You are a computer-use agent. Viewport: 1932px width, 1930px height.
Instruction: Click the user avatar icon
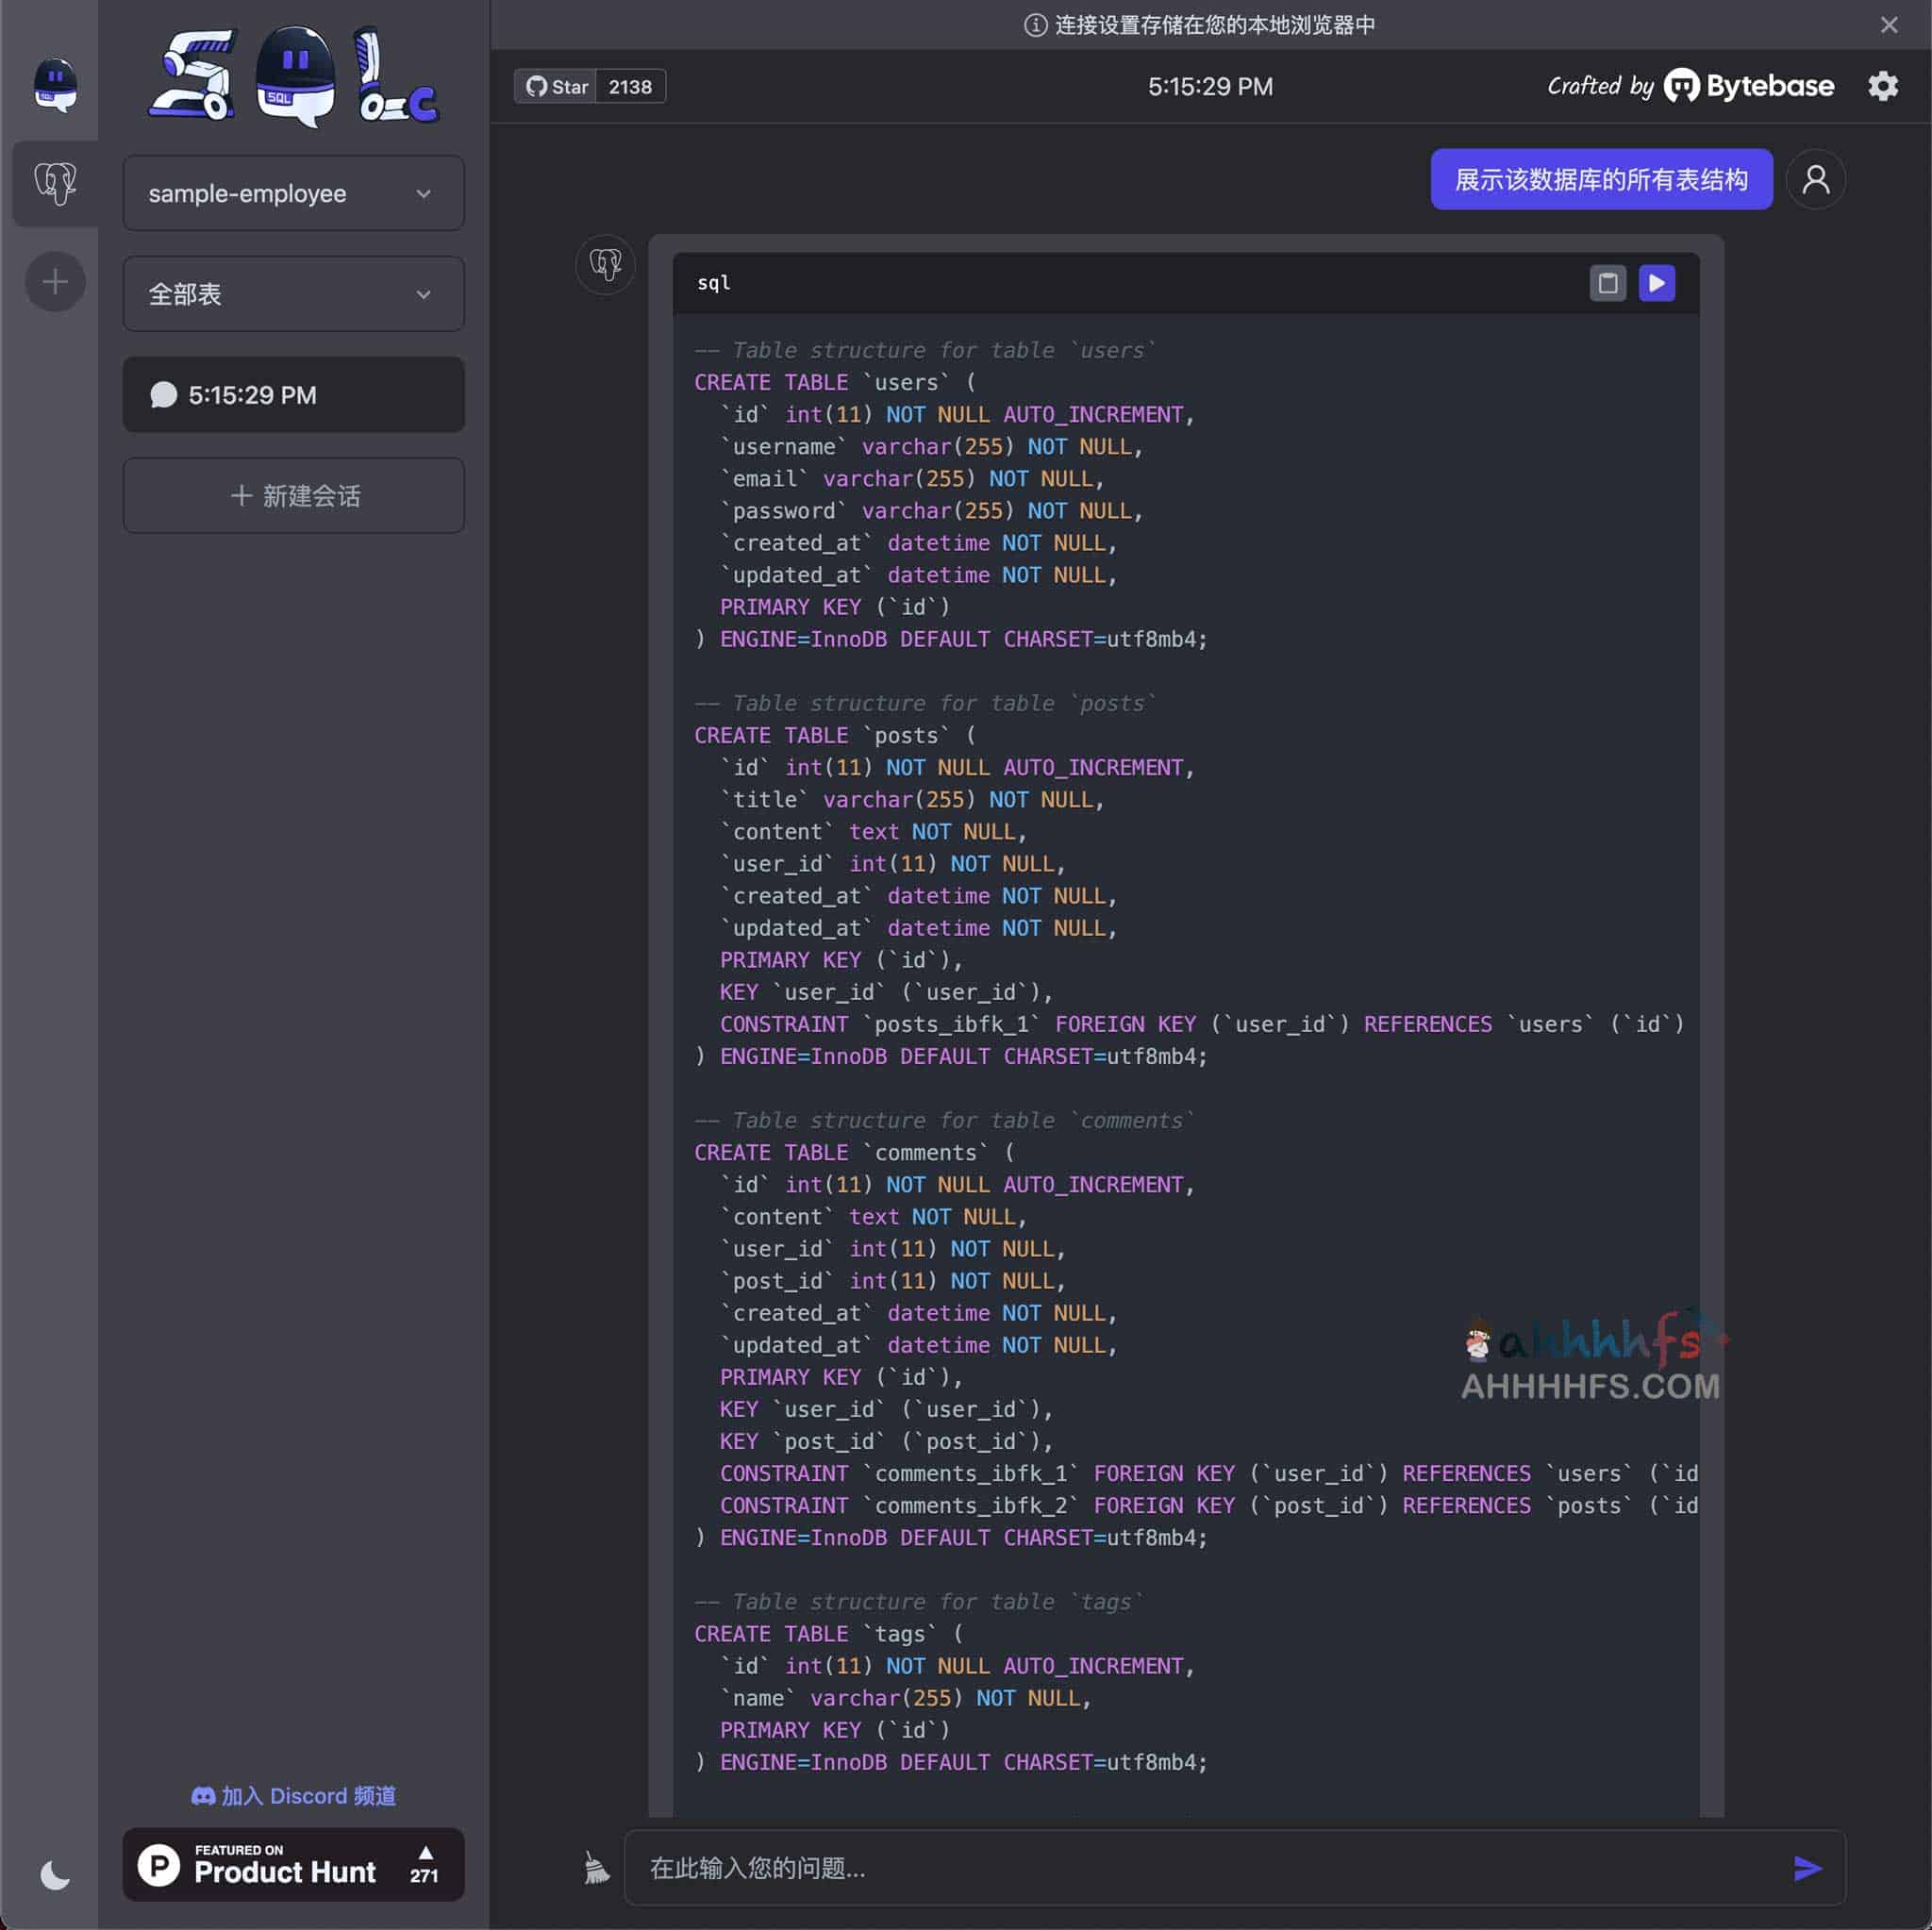[x=1815, y=180]
